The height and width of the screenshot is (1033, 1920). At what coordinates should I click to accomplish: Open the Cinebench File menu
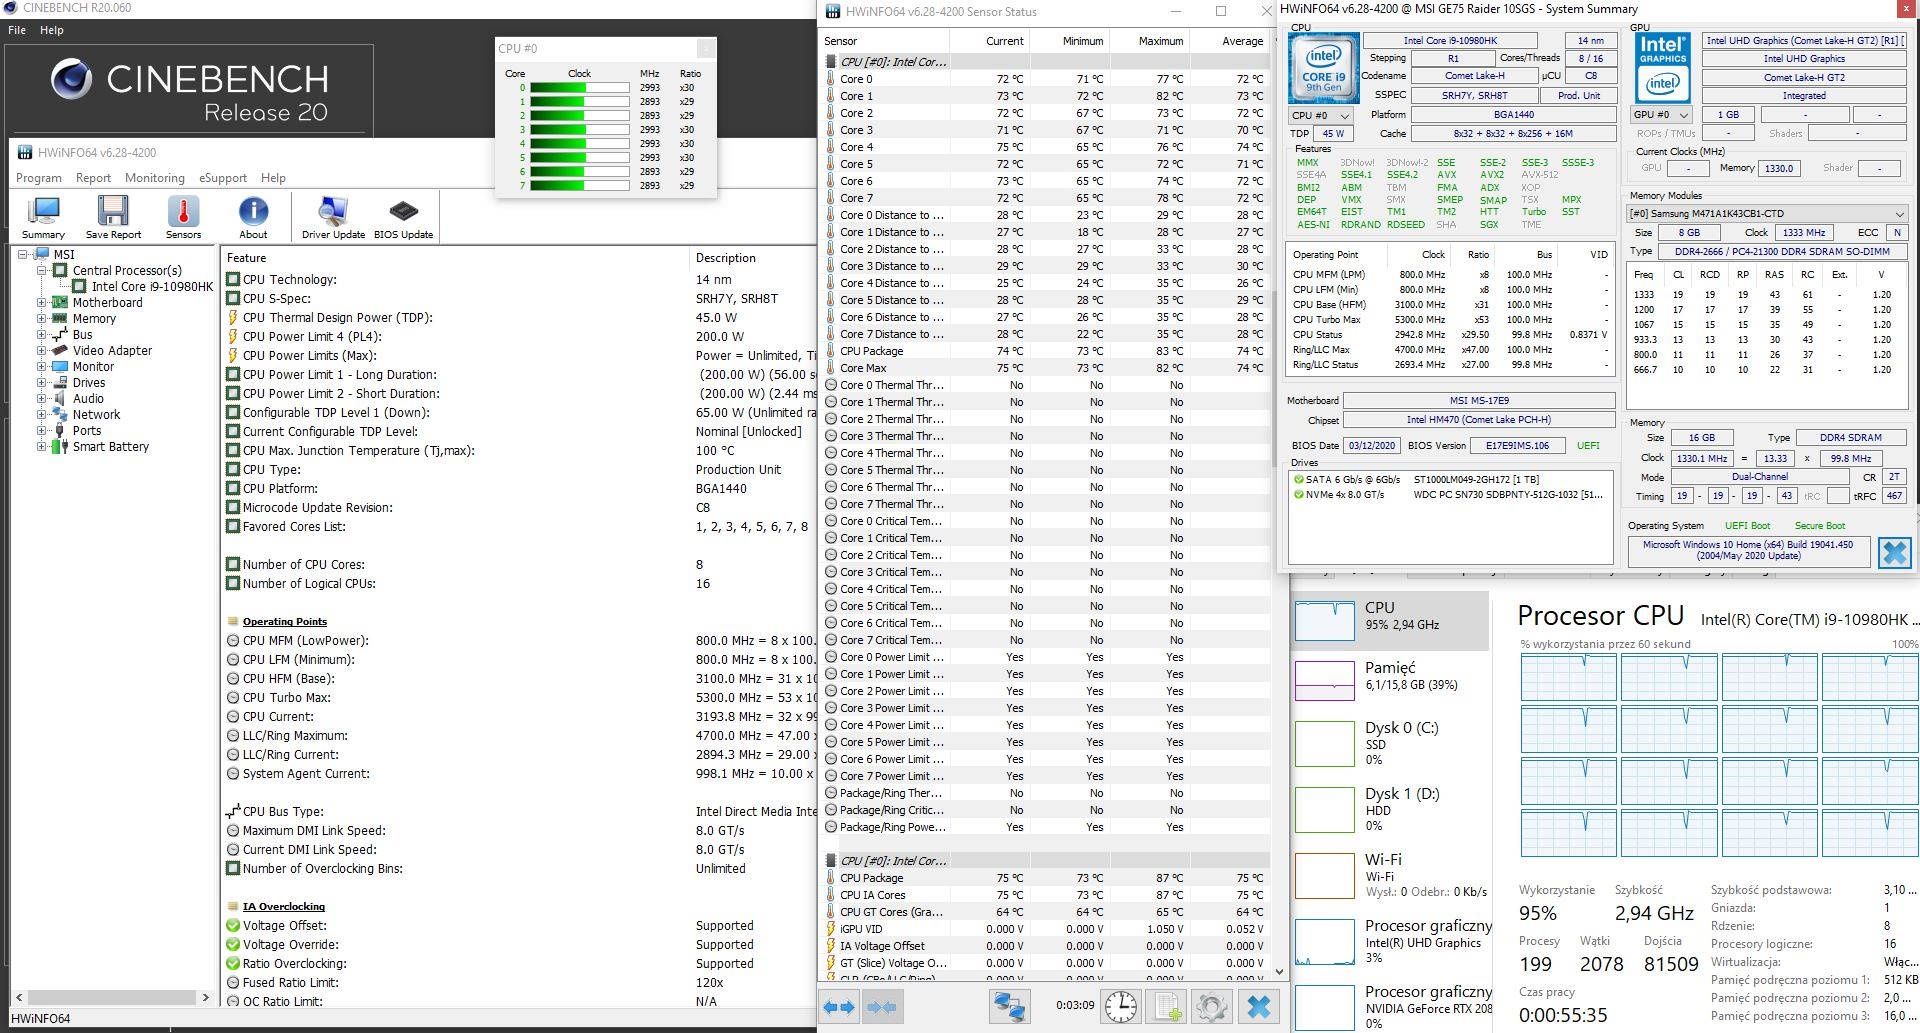coord(17,30)
